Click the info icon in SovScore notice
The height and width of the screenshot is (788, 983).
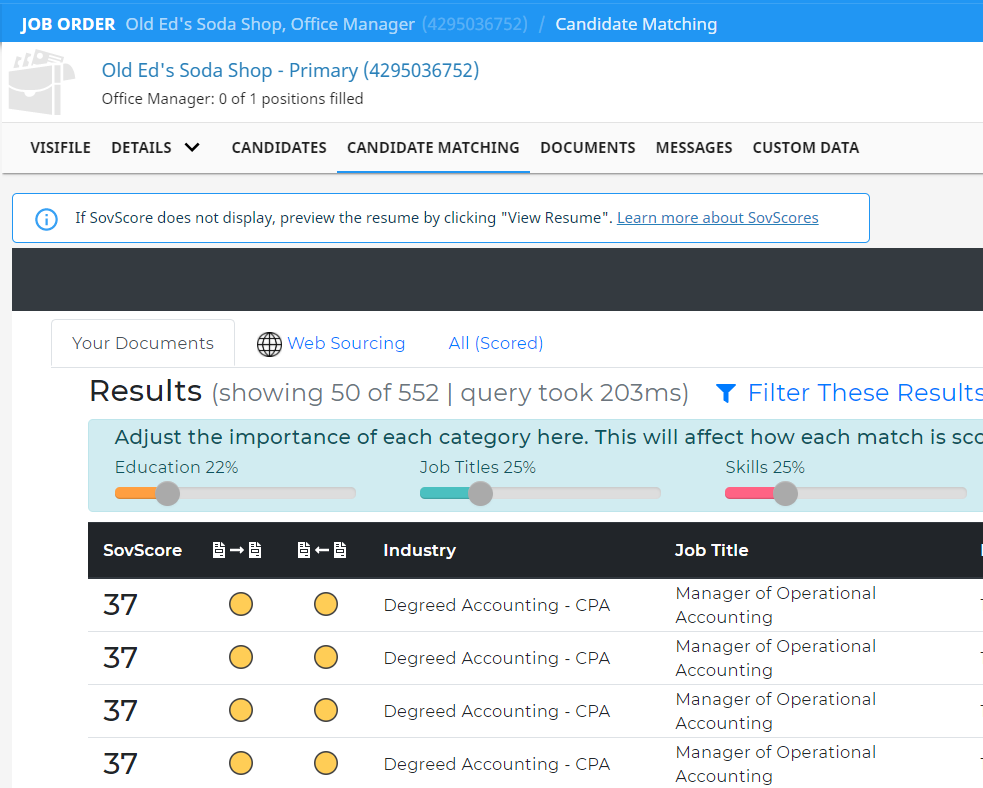pos(46,219)
